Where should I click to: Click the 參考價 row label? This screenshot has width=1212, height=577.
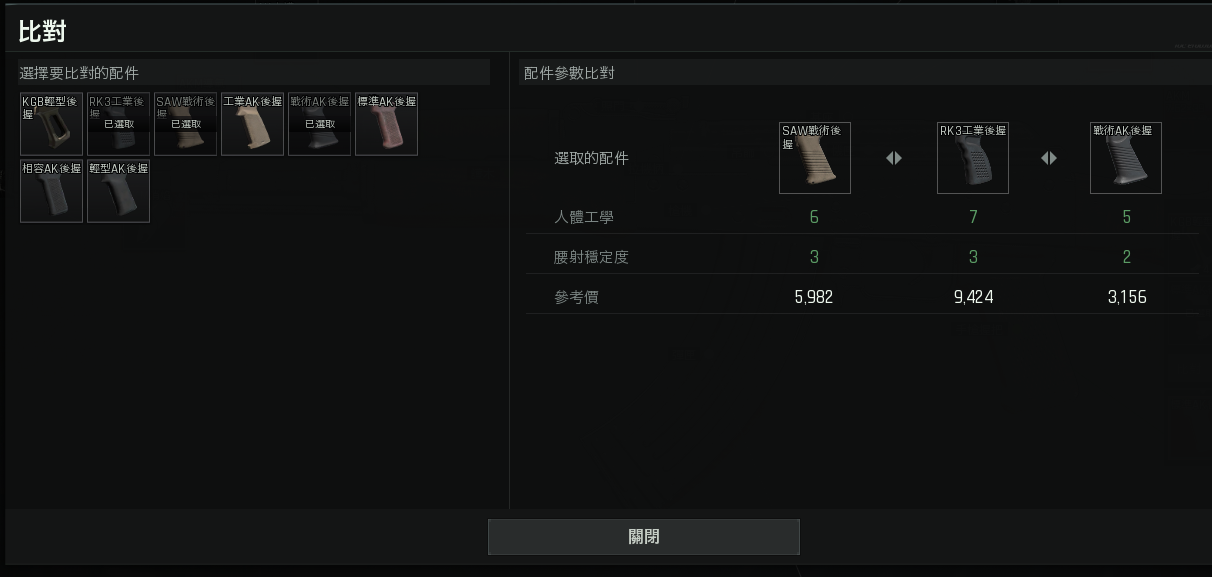[x=576, y=297]
